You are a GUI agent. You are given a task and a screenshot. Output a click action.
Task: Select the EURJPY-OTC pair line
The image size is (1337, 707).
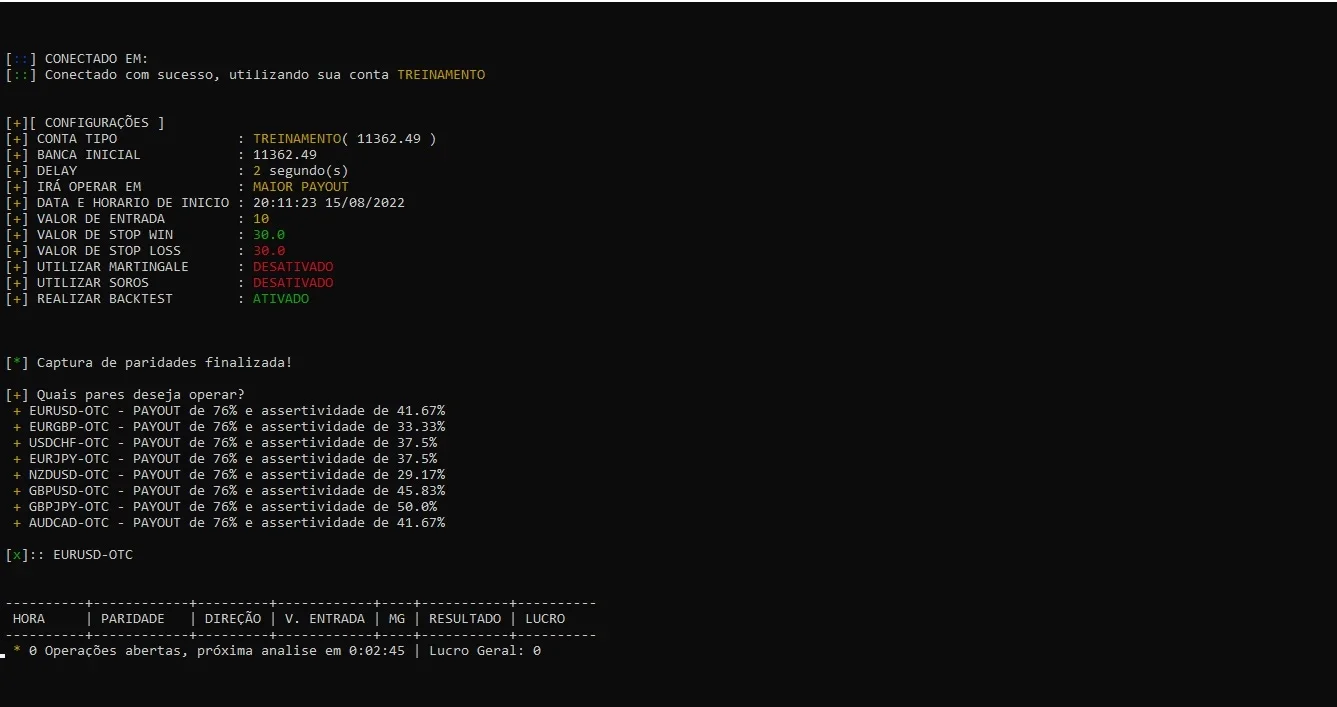tap(225, 459)
